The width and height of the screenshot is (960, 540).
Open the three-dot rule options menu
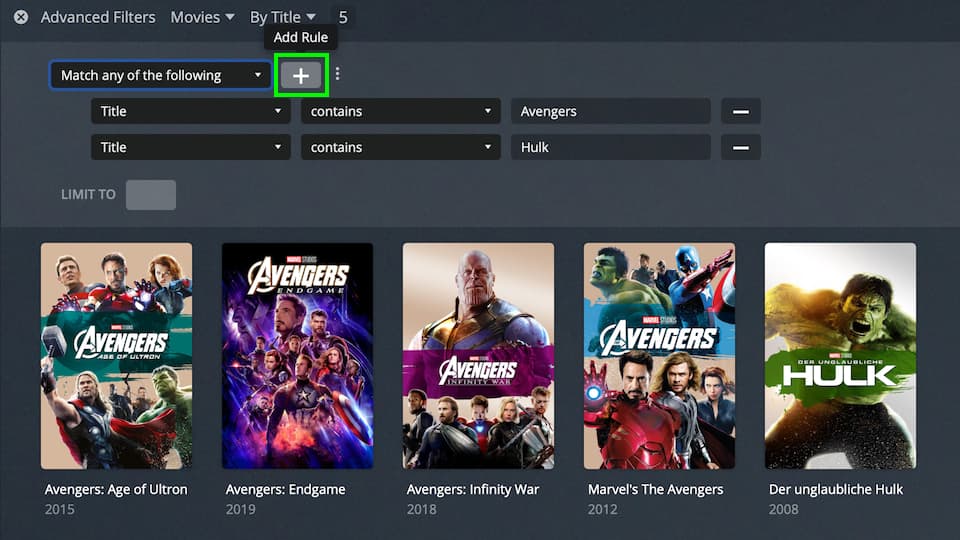(337, 74)
